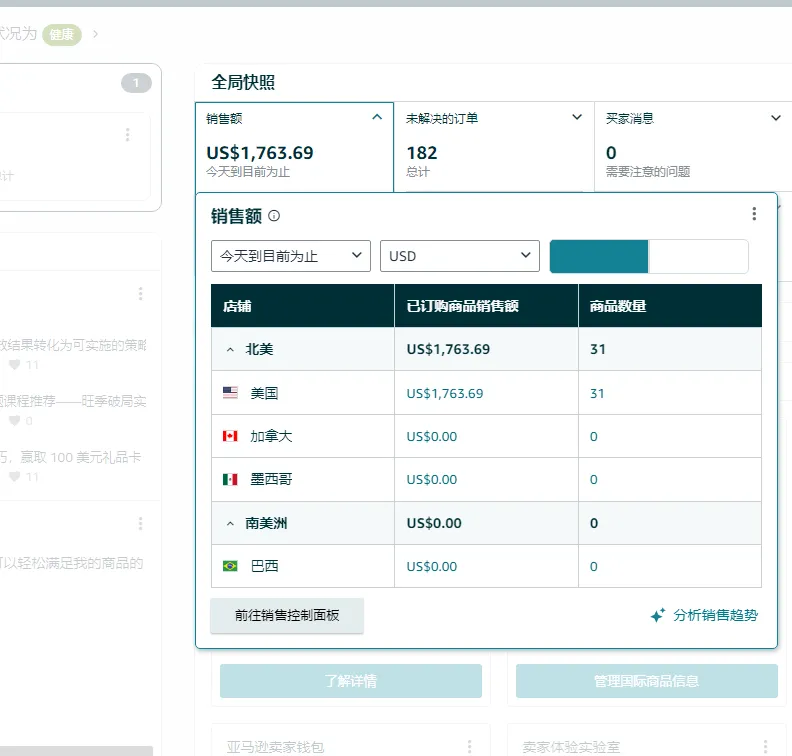Open the 销售额 panel three-dot menu
The height and width of the screenshot is (756, 792).
click(754, 214)
